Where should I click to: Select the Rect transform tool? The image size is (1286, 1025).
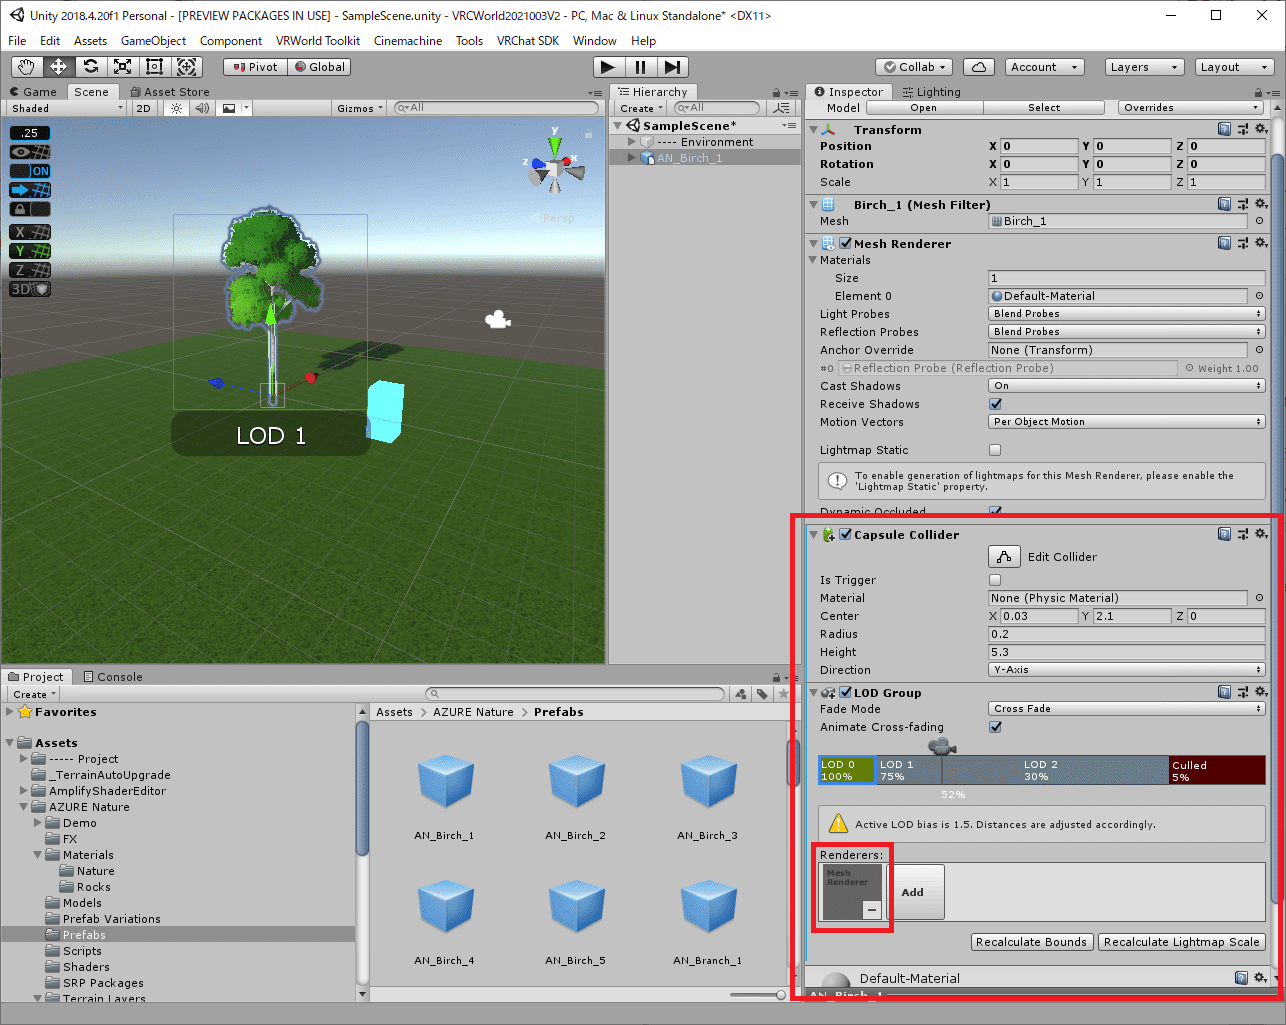tap(155, 67)
